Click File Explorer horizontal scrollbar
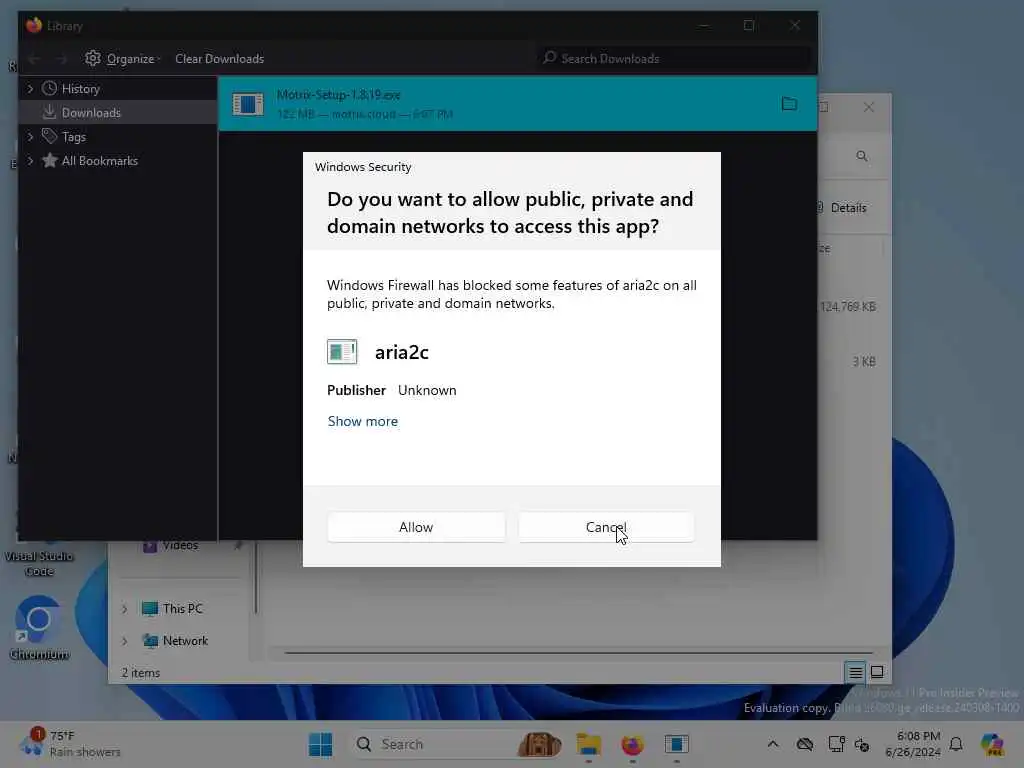Image resolution: width=1024 pixels, height=768 pixels. click(x=579, y=652)
